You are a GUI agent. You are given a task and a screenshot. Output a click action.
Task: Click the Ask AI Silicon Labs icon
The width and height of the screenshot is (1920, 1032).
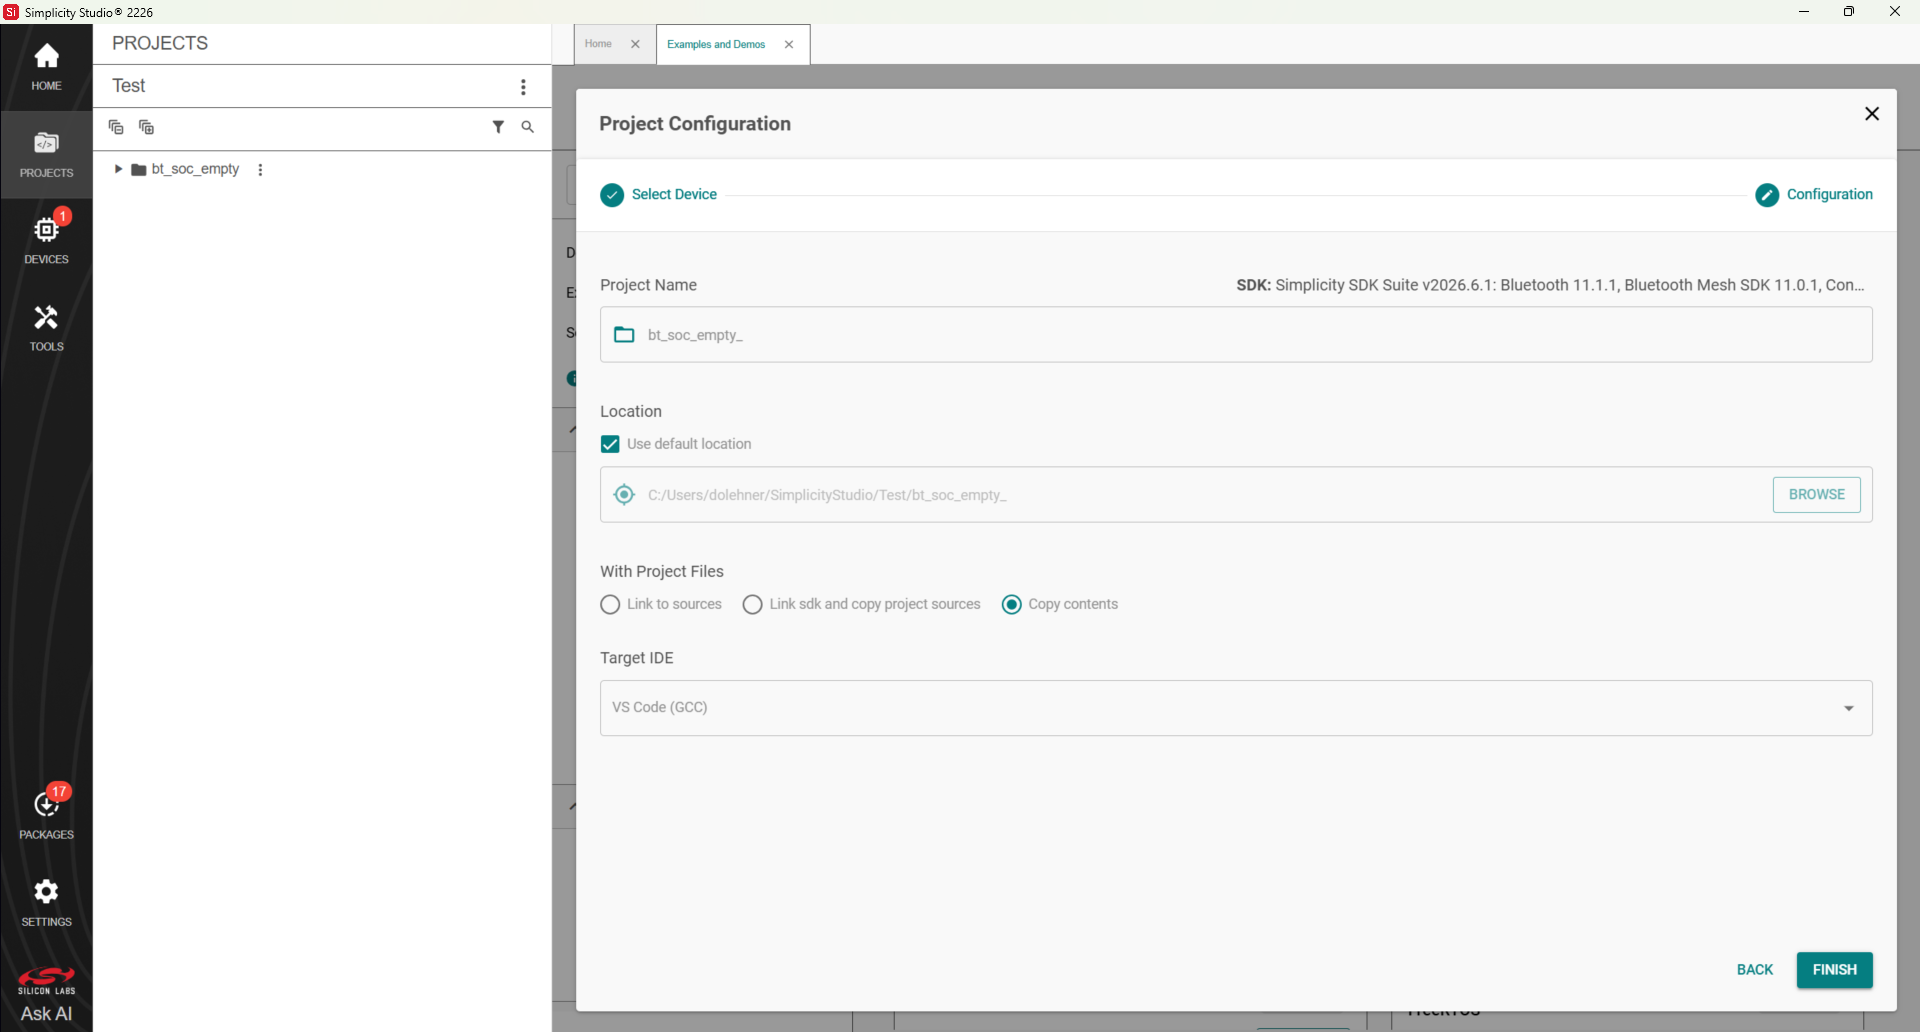tap(46, 995)
